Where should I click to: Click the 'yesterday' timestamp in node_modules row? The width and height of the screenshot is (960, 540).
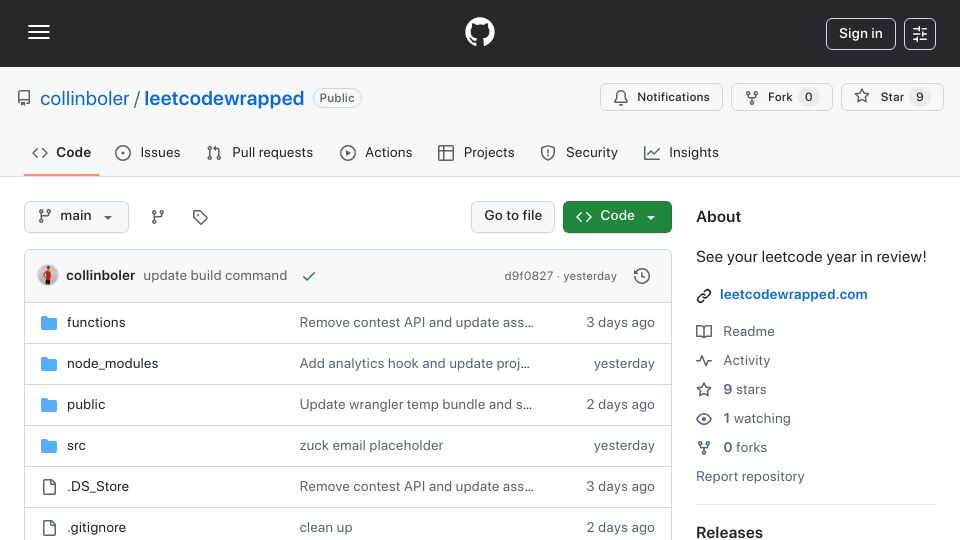tap(624, 364)
